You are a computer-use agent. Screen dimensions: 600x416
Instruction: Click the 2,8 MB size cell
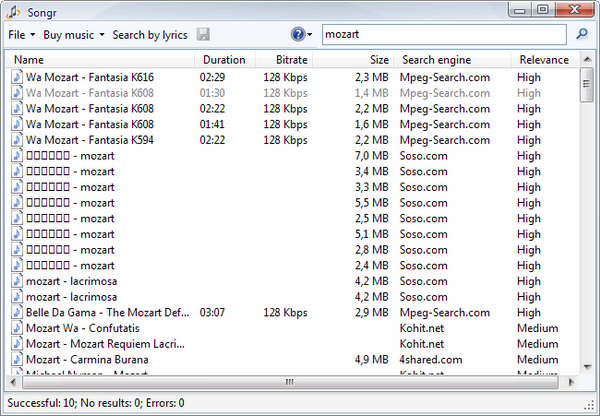click(x=372, y=250)
